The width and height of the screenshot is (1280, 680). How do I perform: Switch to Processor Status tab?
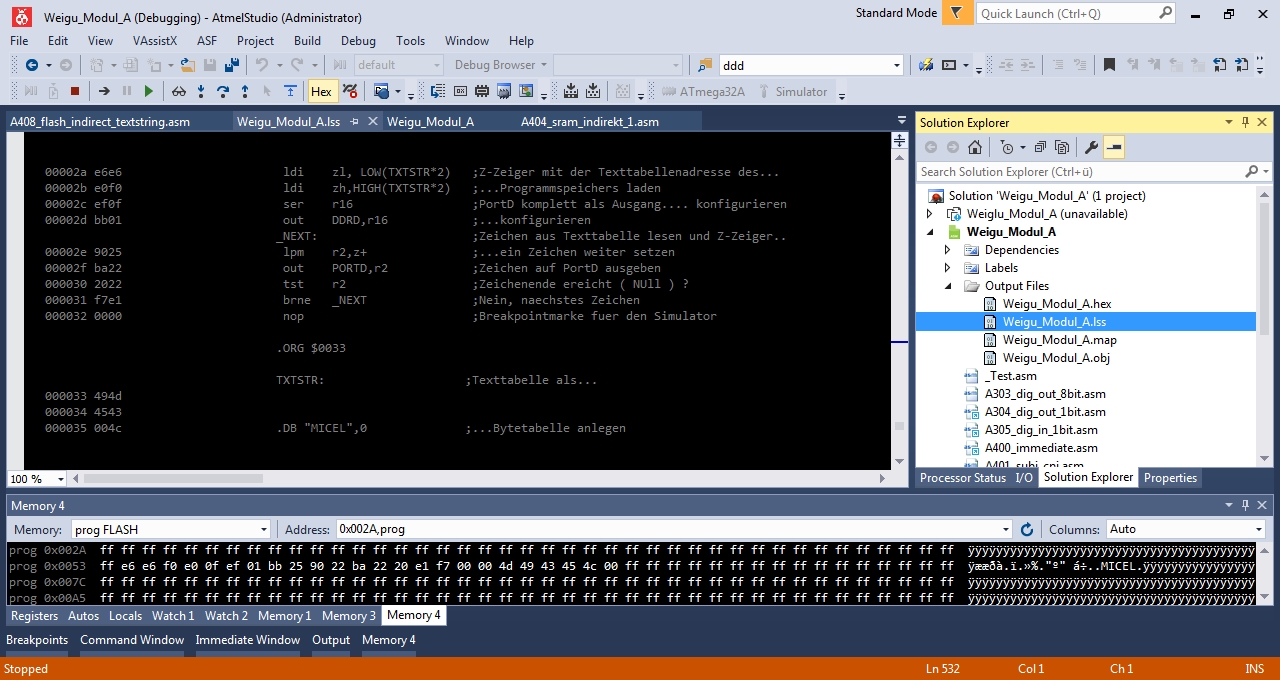963,478
